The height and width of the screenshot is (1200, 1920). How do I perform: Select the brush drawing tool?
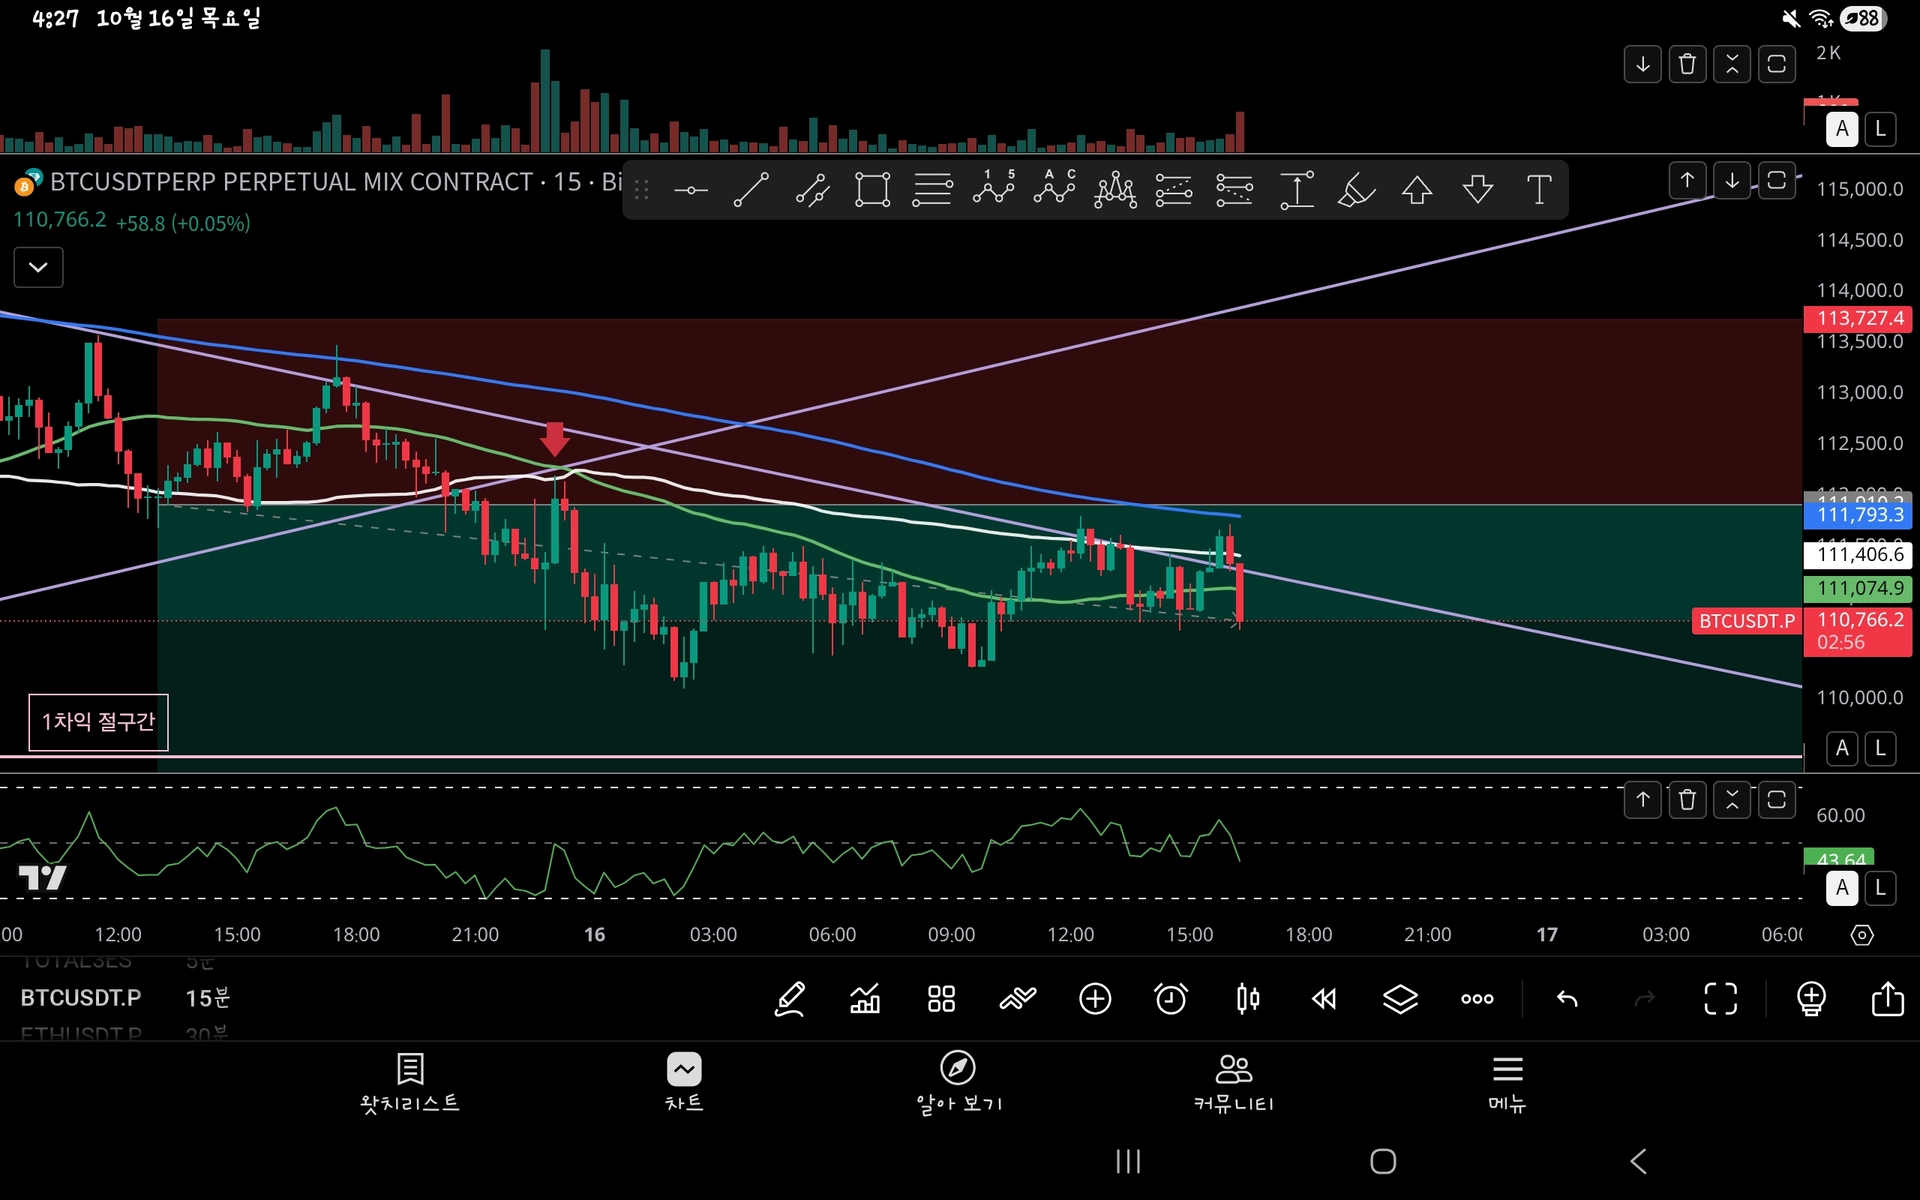coord(1356,189)
